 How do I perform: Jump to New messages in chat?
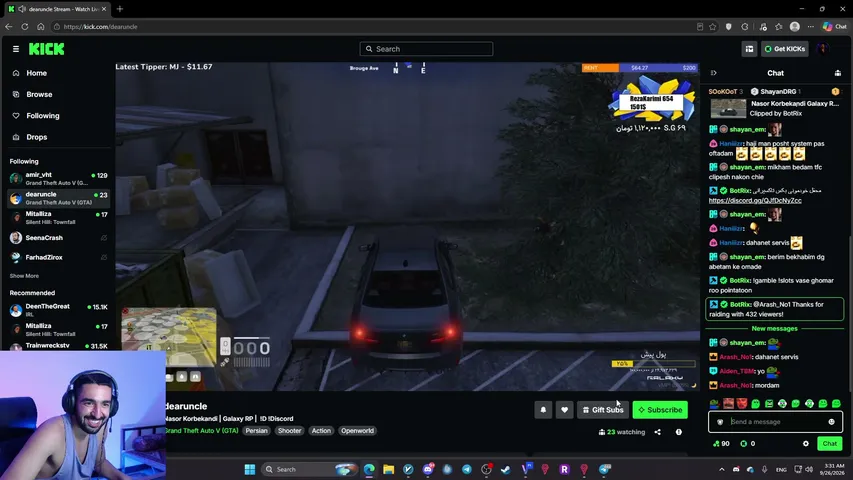coord(774,329)
